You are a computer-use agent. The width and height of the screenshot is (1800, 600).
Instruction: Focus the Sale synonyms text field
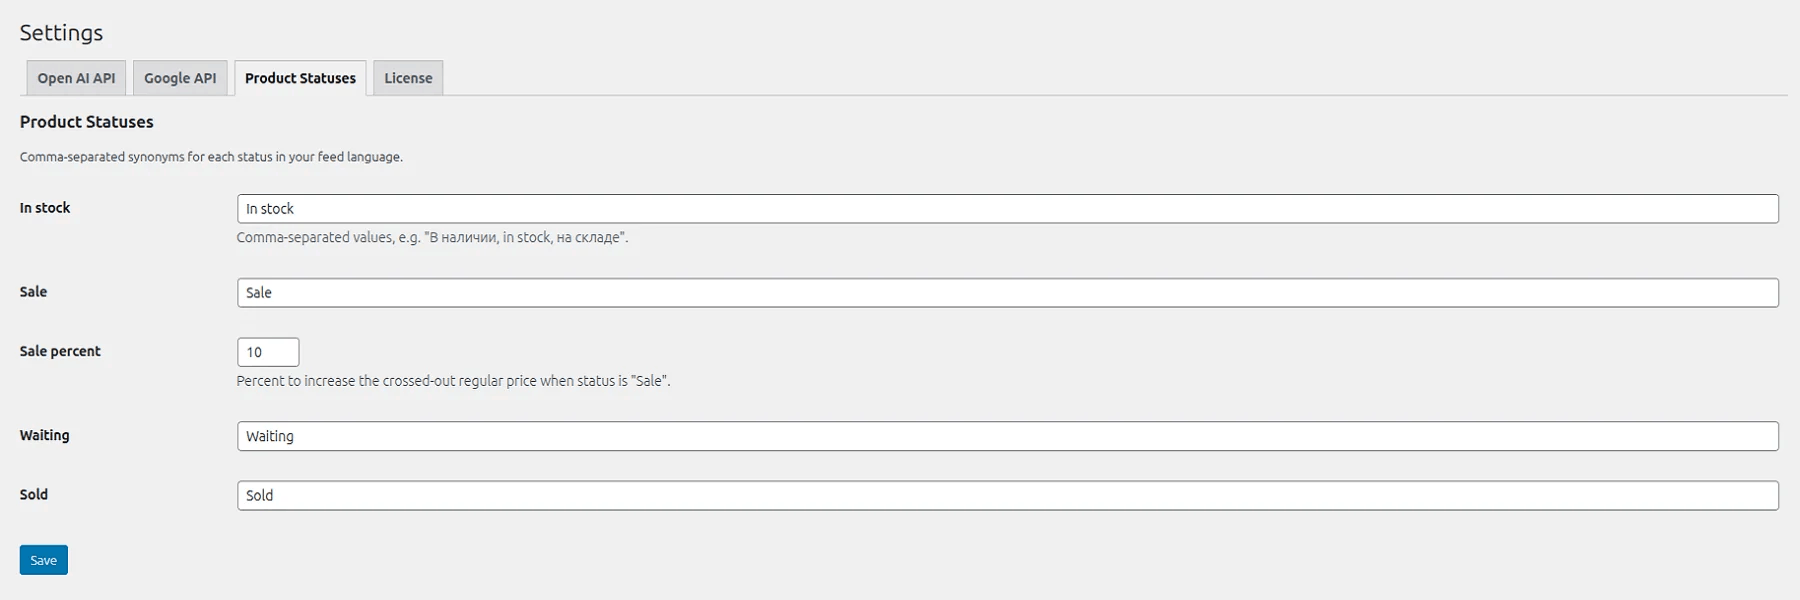click(700, 292)
